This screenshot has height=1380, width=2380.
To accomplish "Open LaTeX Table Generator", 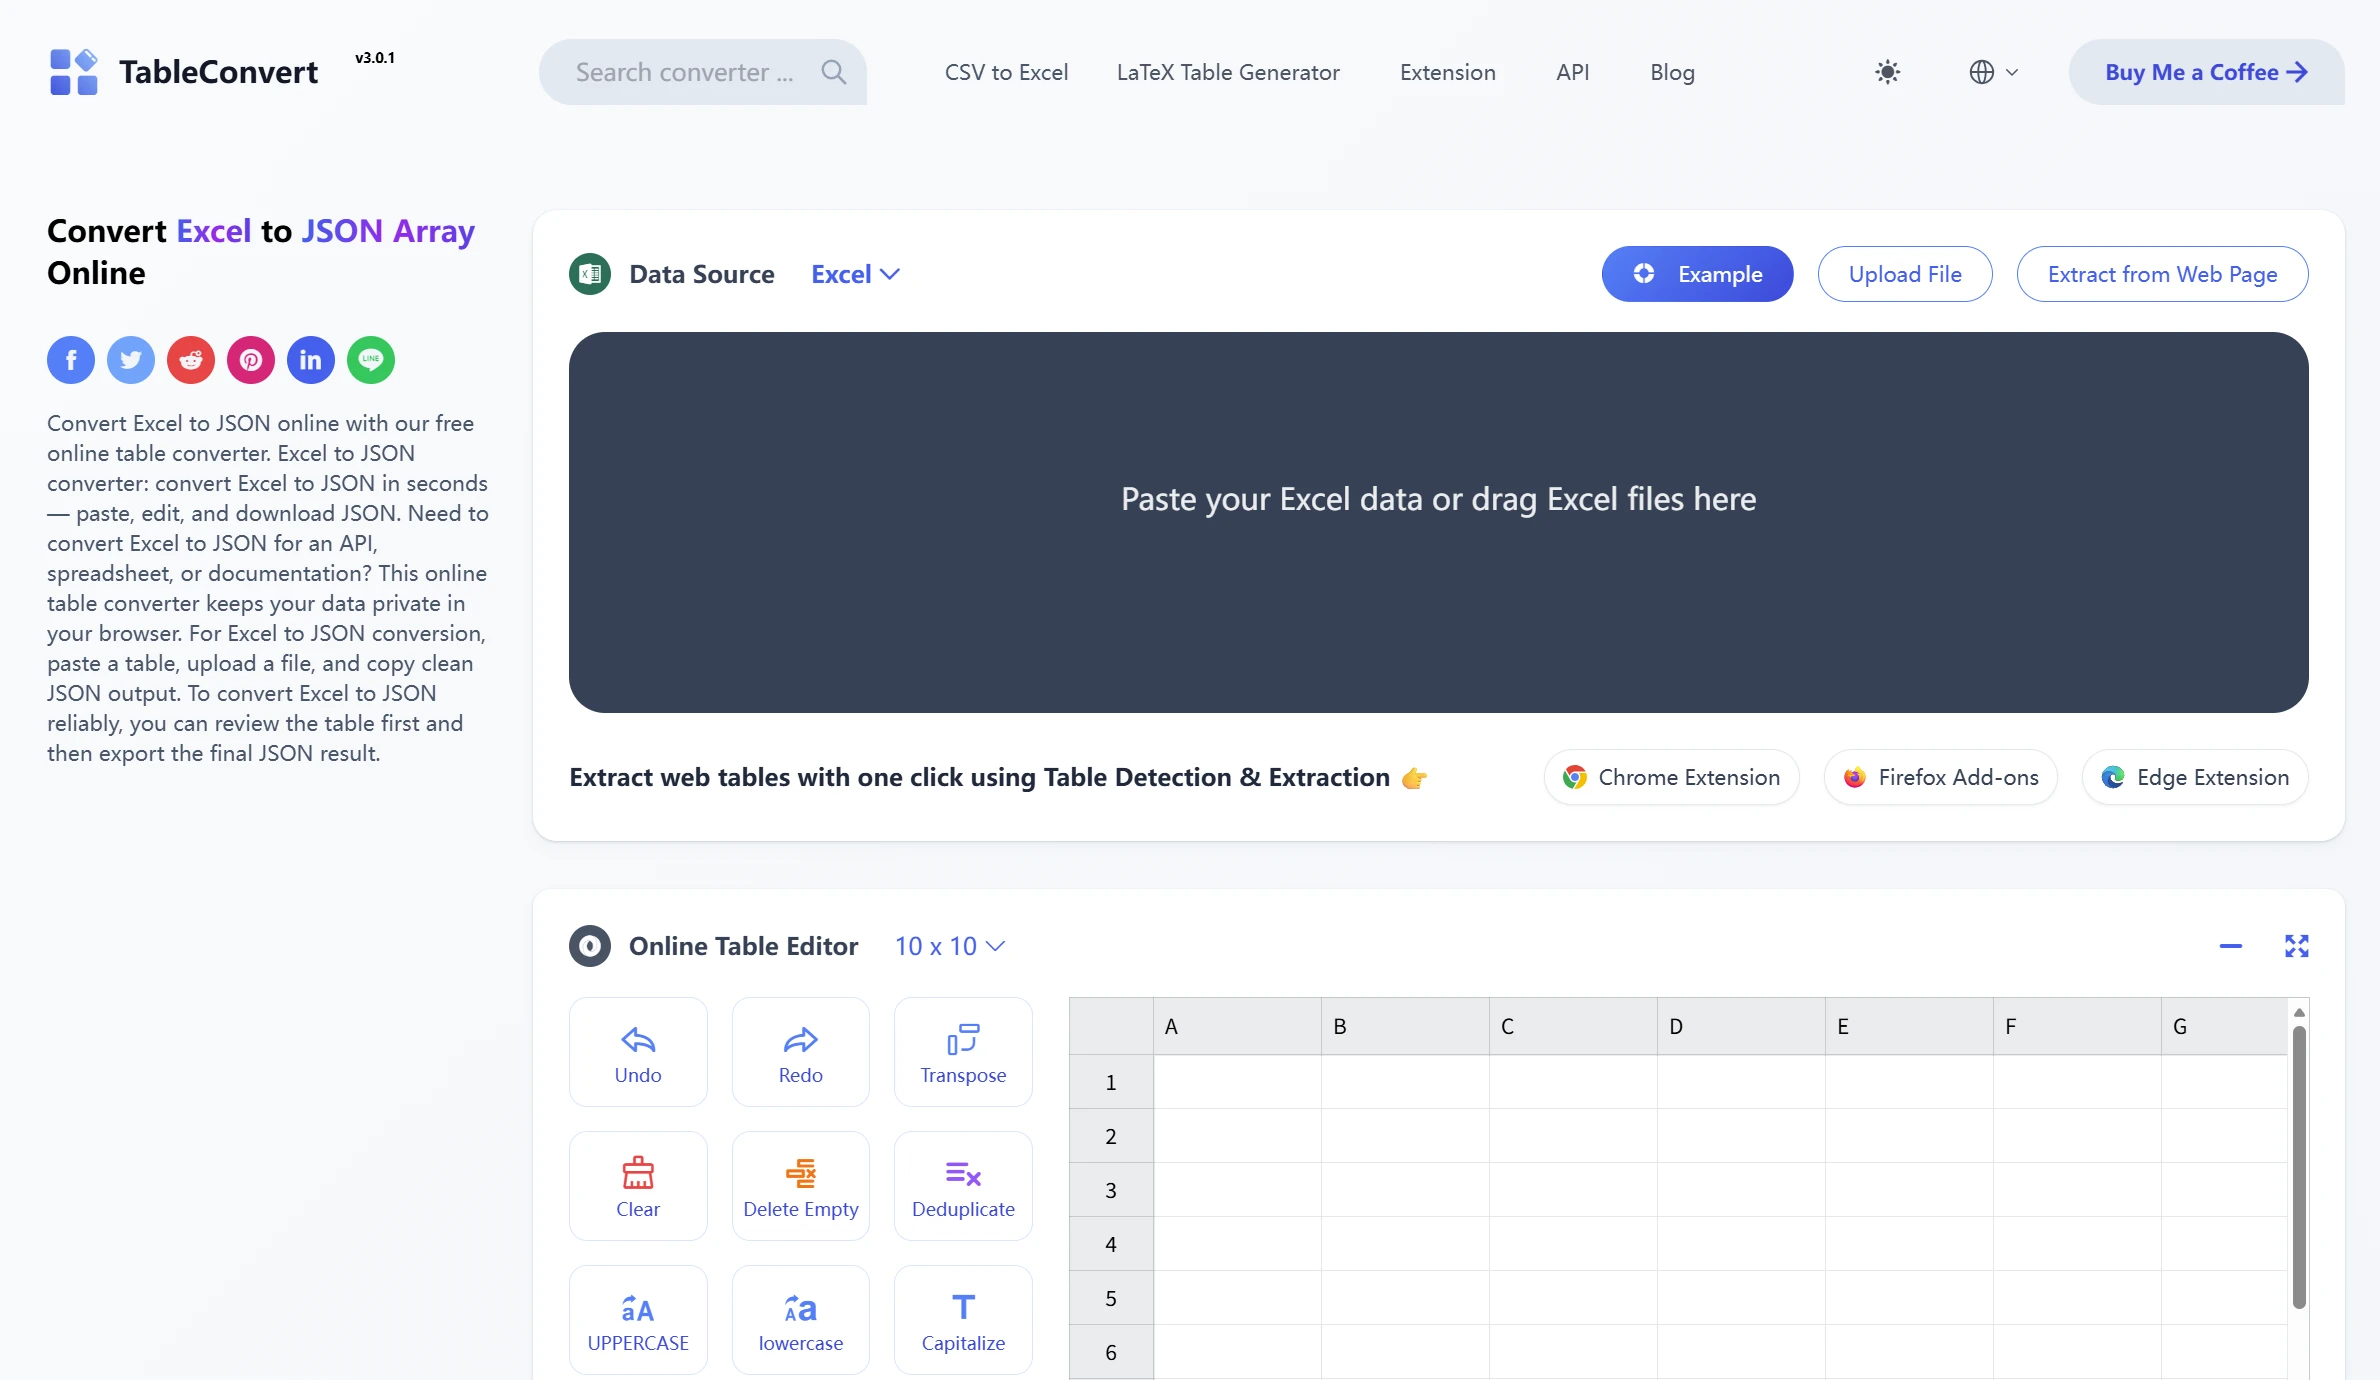I will pyautogui.click(x=1228, y=72).
